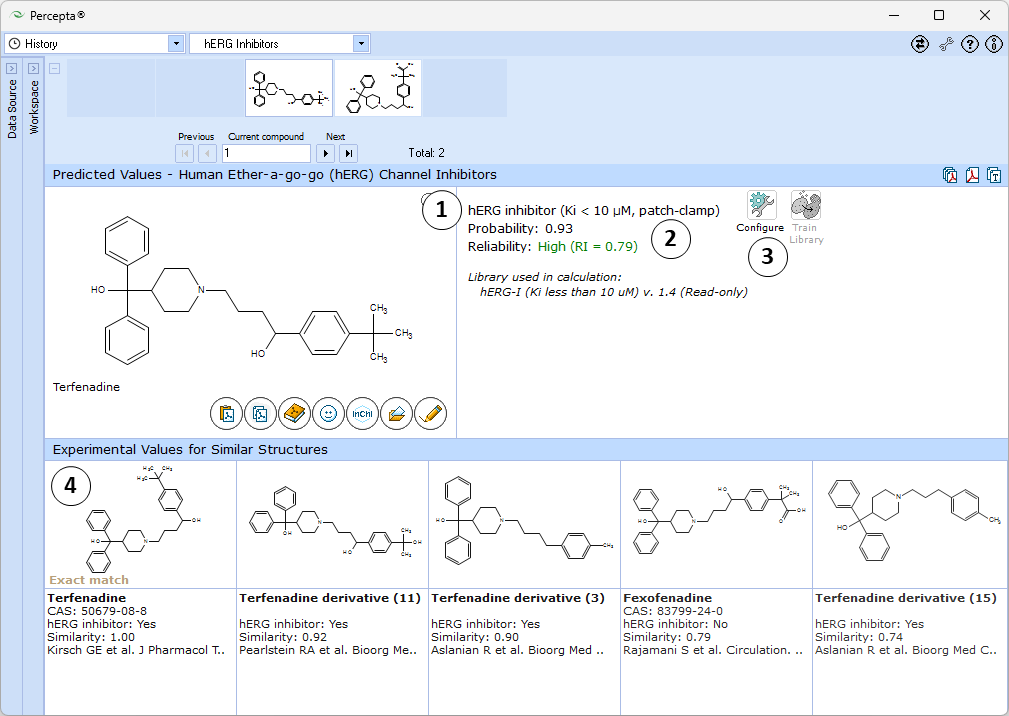
Task: Collapse the compound thumbnail strip minus button
Action: [55, 68]
